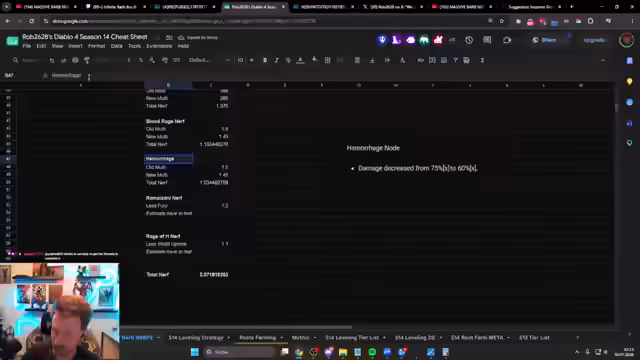This screenshot has height=360, width=640.
Task: Expand the Roots Farming tab dropdown arrow
Action: (x=281, y=338)
